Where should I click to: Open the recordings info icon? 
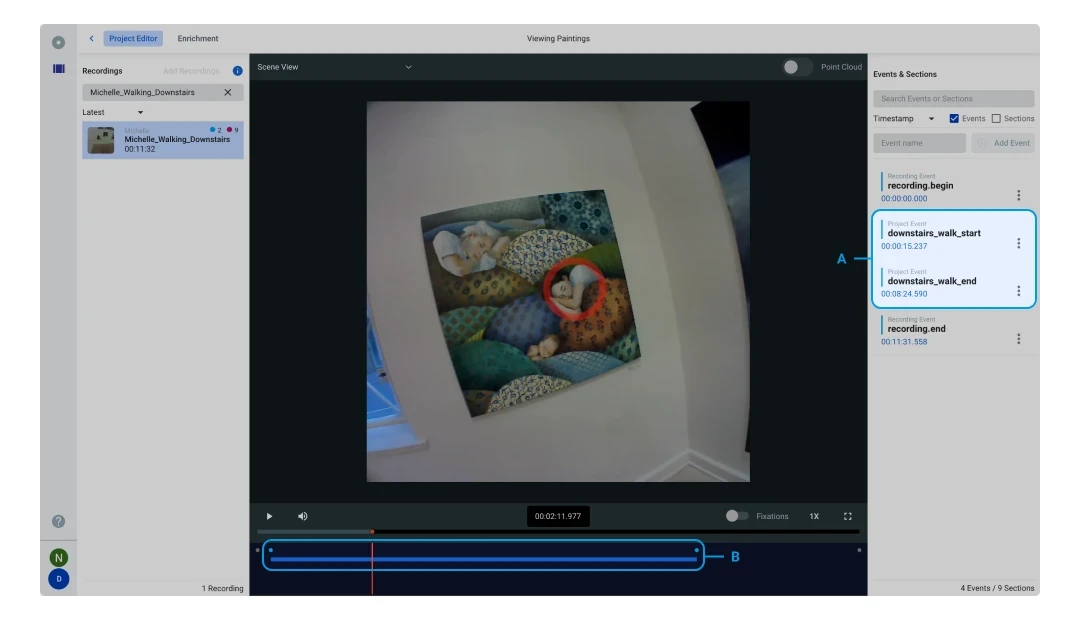(238, 71)
